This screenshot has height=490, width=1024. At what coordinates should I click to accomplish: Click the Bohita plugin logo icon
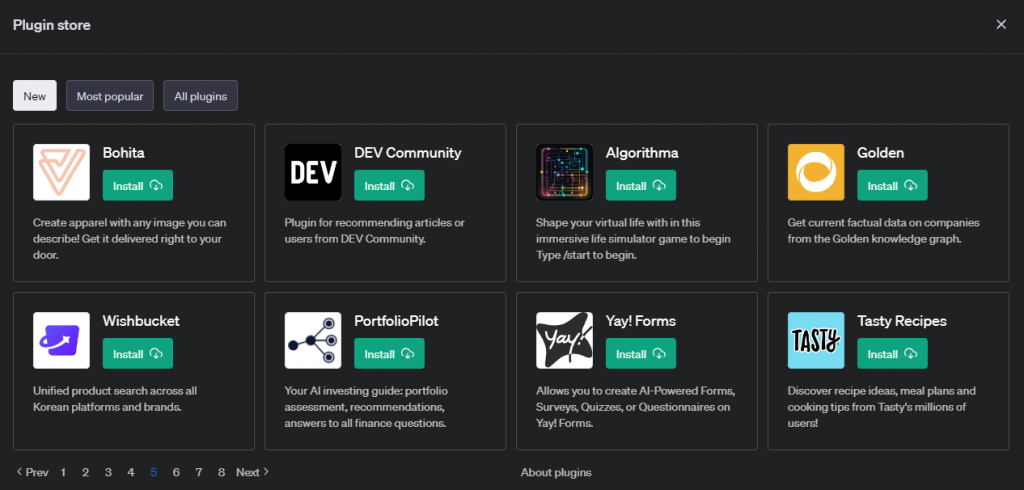(61, 172)
